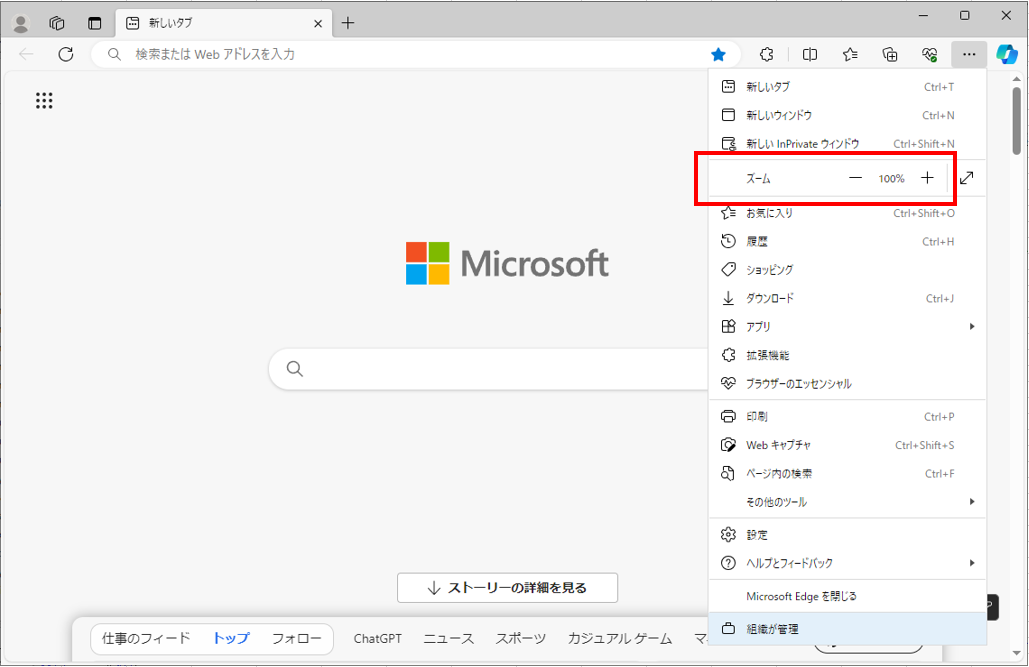Click ストーリーの詳細を見る button

point(507,588)
